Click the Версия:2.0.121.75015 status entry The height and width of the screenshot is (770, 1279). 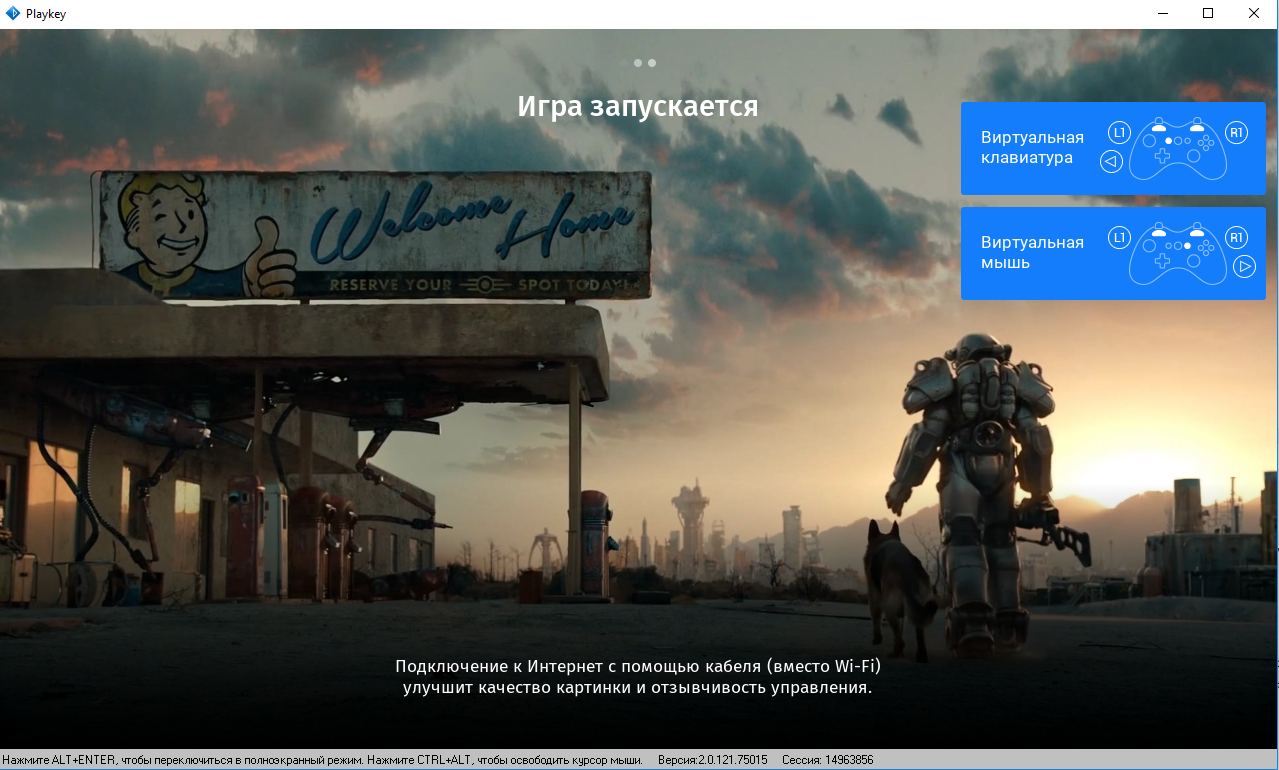(x=712, y=760)
